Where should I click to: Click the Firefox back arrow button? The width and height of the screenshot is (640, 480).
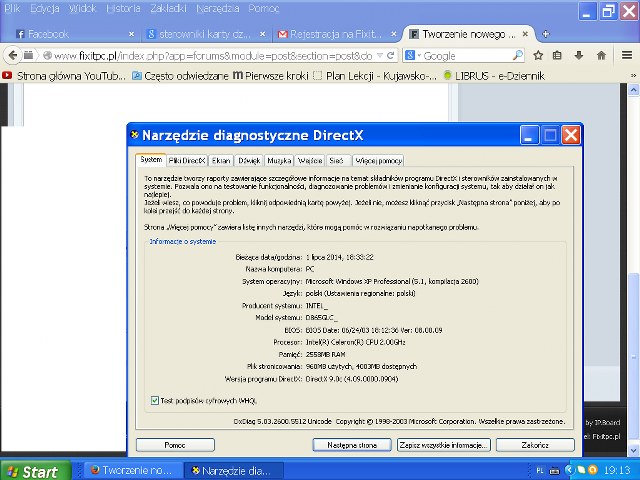pyautogui.click(x=13, y=55)
